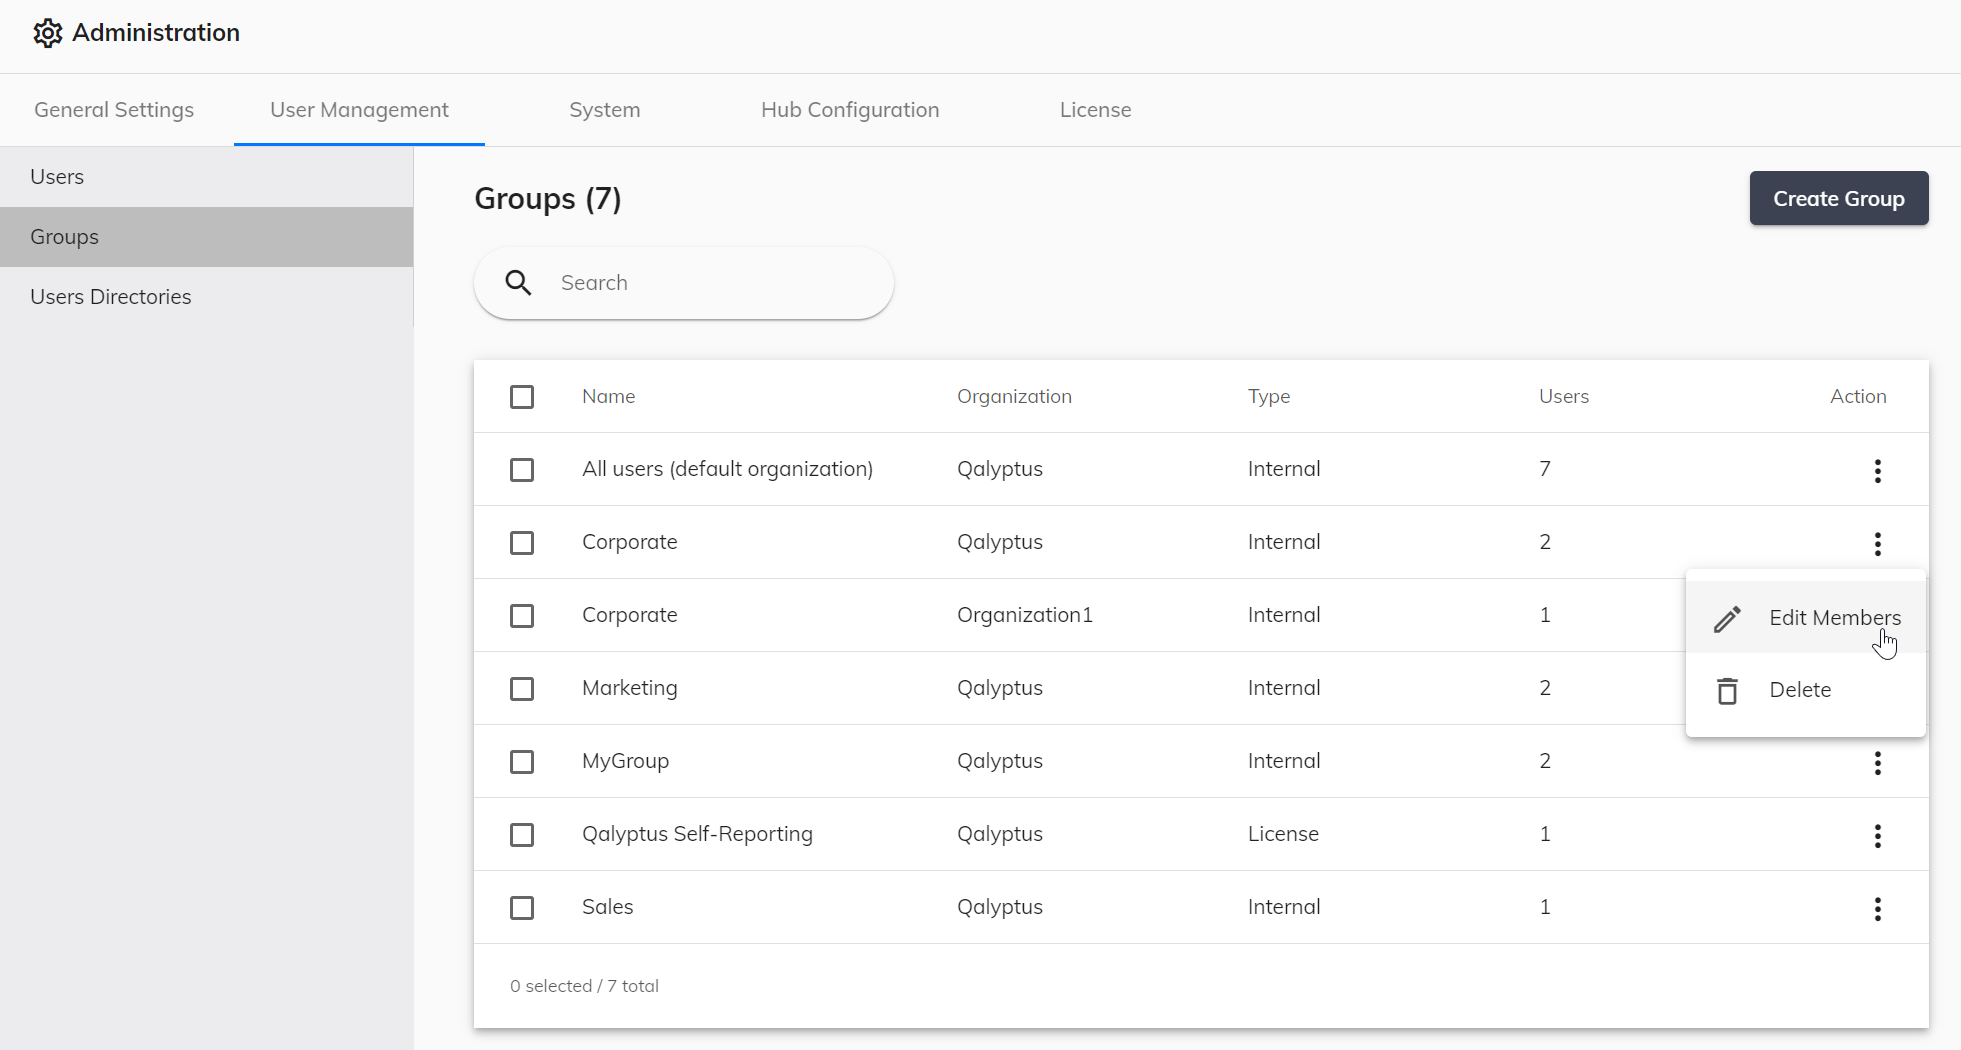The width and height of the screenshot is (1961, 1050).
Task: Open the action menu for Sales group
Action: (1878, 909)
